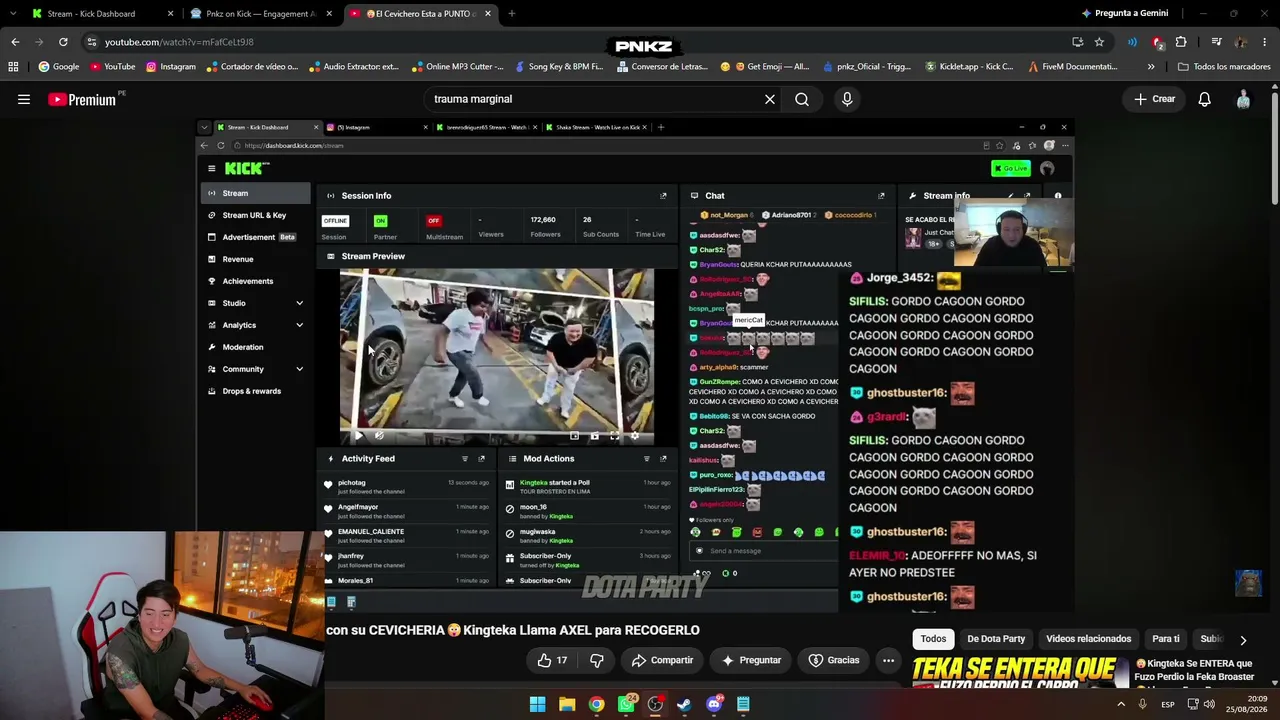The width and height of the screenshot is (1280, 720).
Task: Click the TEKA SE ENTERA video thumbnail
Action: pos(1018,672)
